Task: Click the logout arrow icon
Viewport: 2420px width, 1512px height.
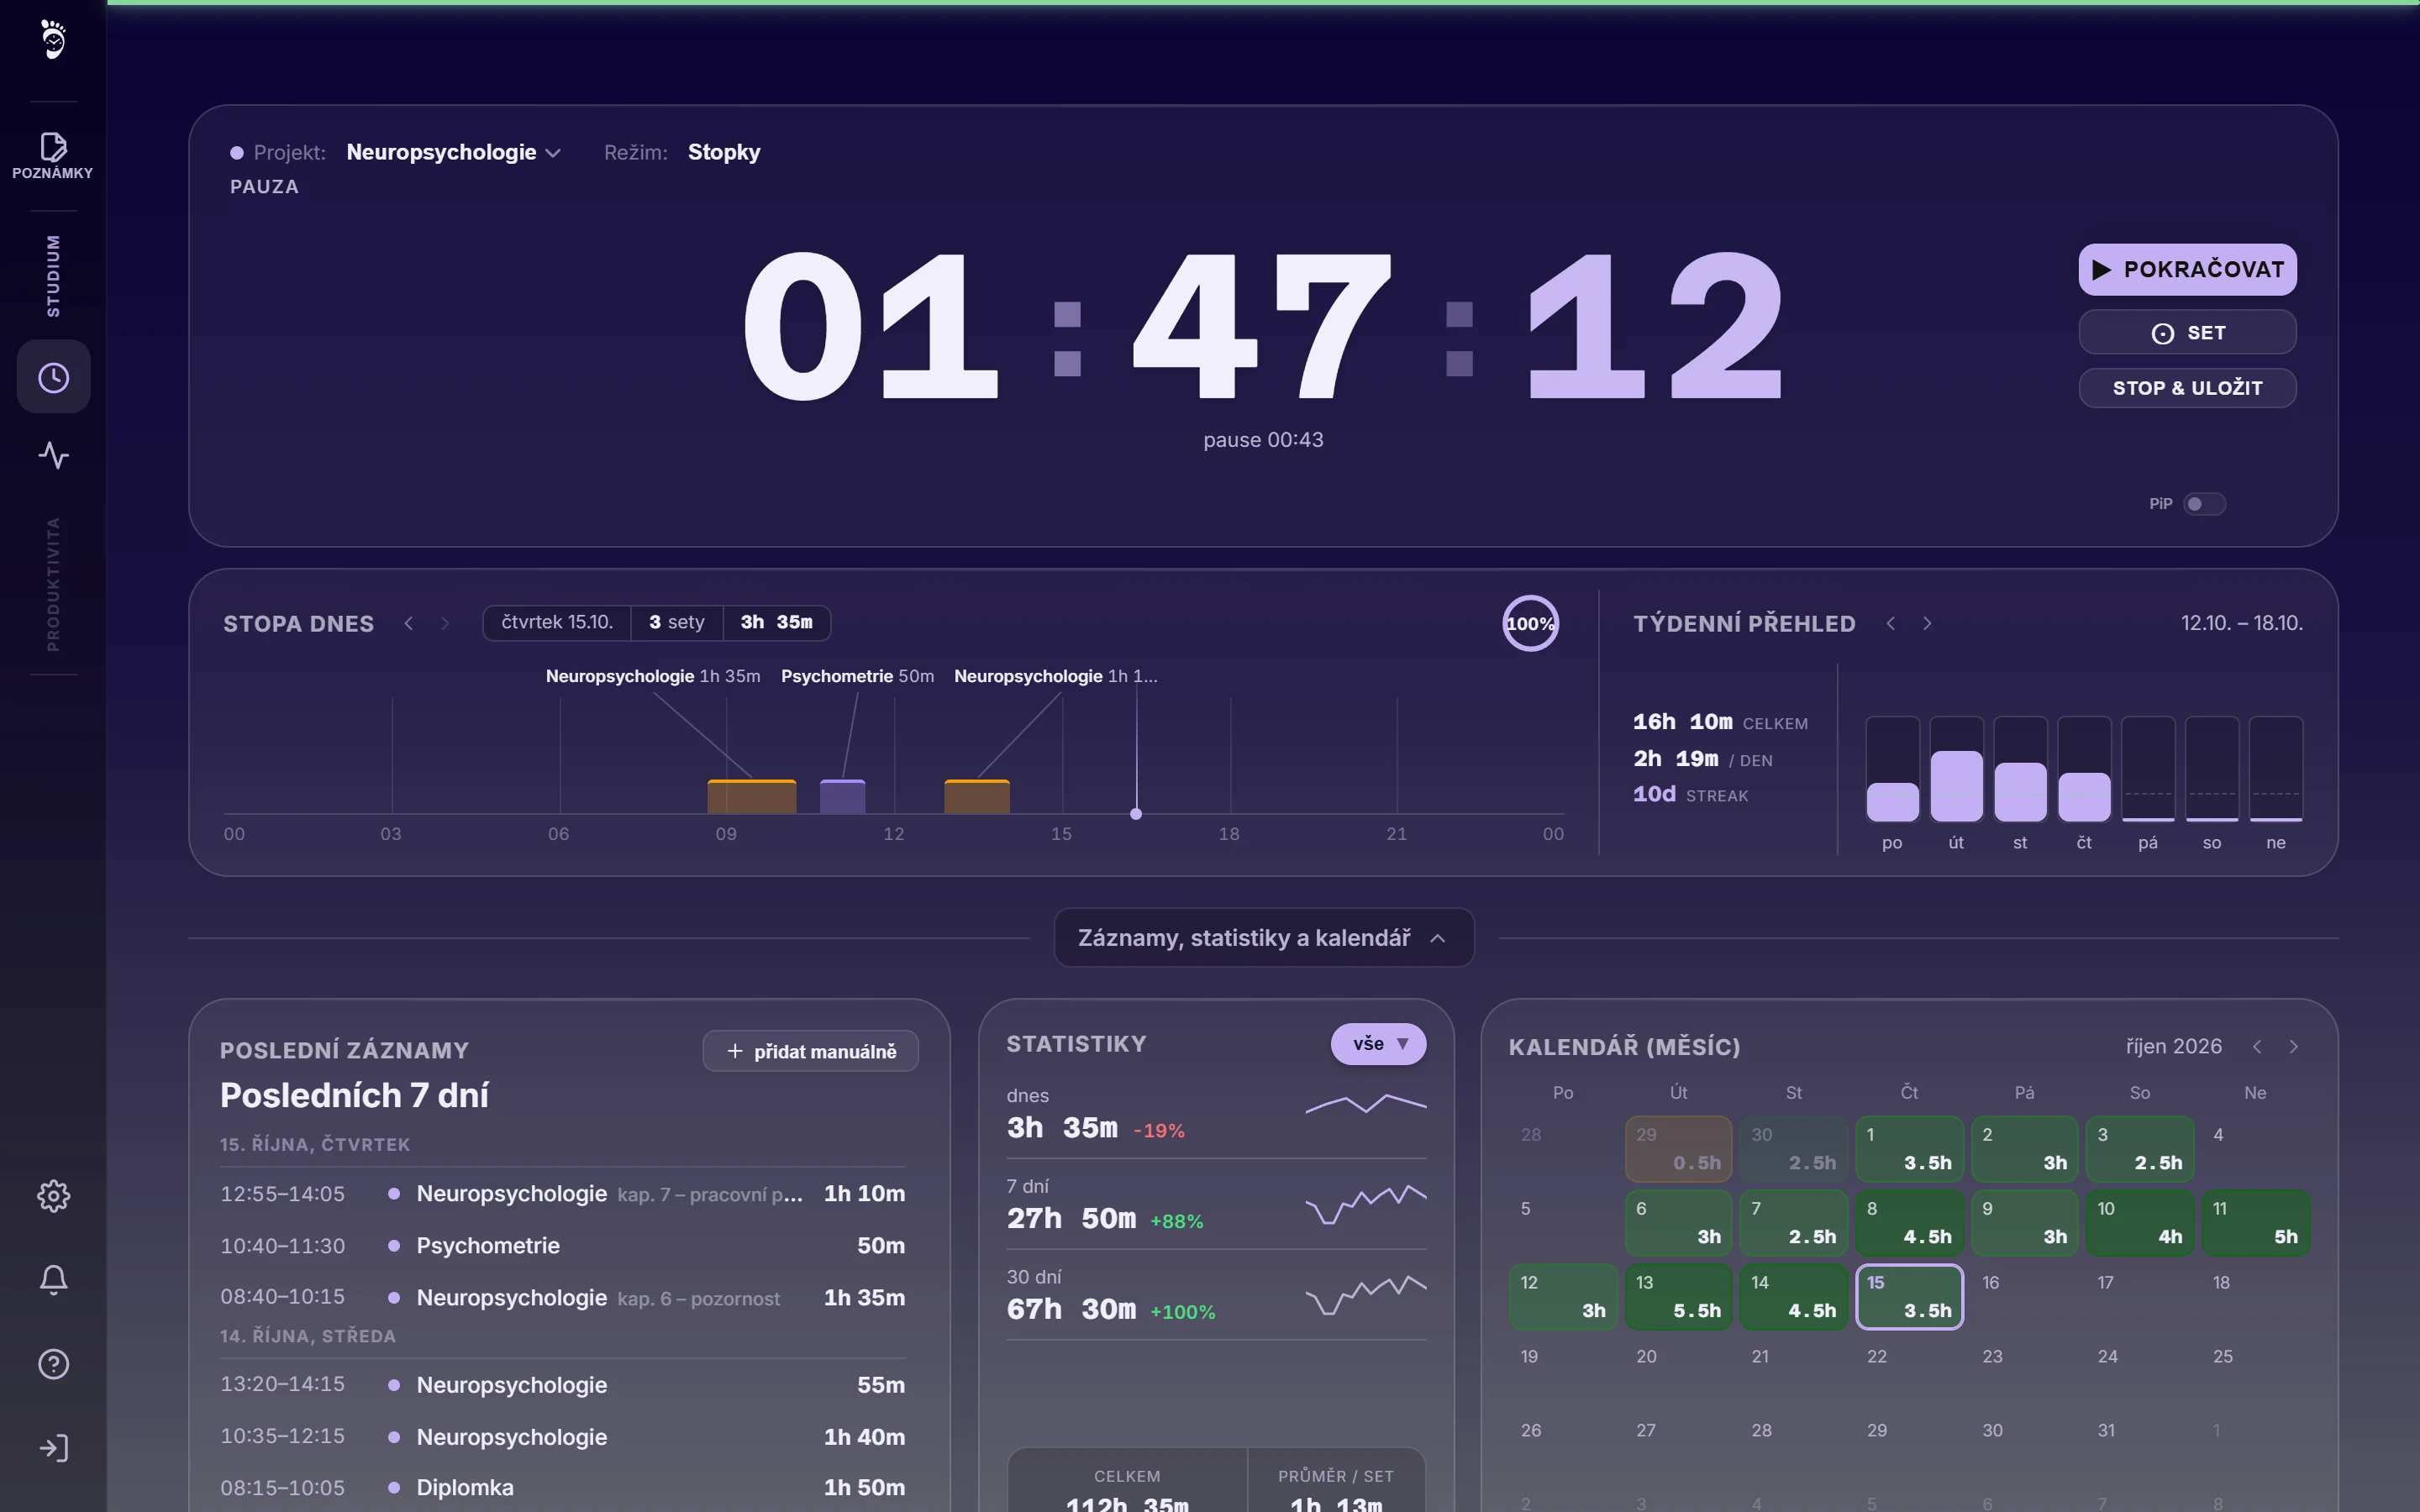Action: (x=53, y=1448)
